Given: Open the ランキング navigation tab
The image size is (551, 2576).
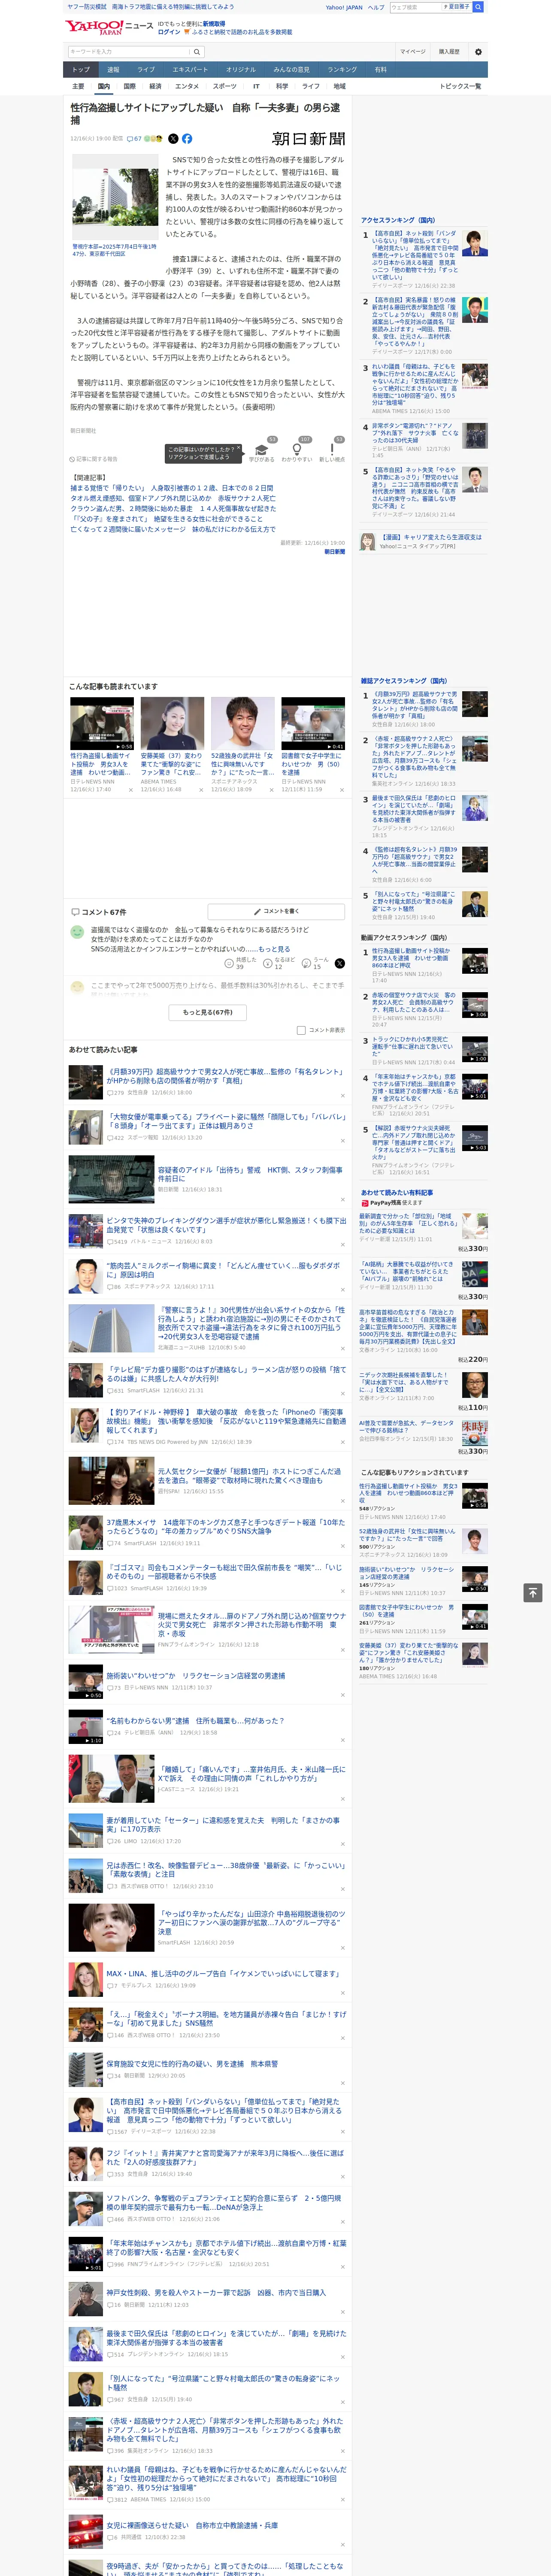Looking at the screenshot, I should pyautogui.click(x=342, y=70).
